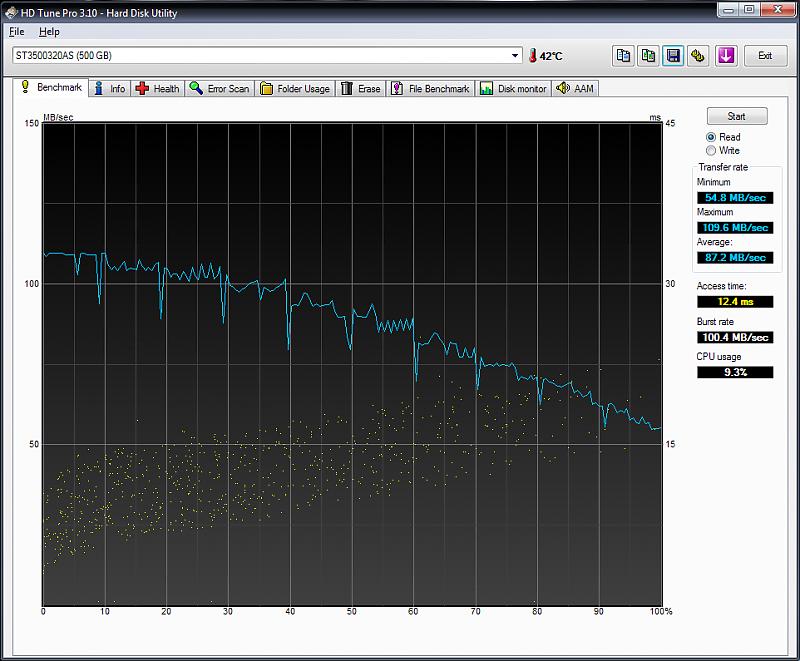This screenshot has height=661, width=800.
Task: Click the Exit button
Action: coord(765,56)
